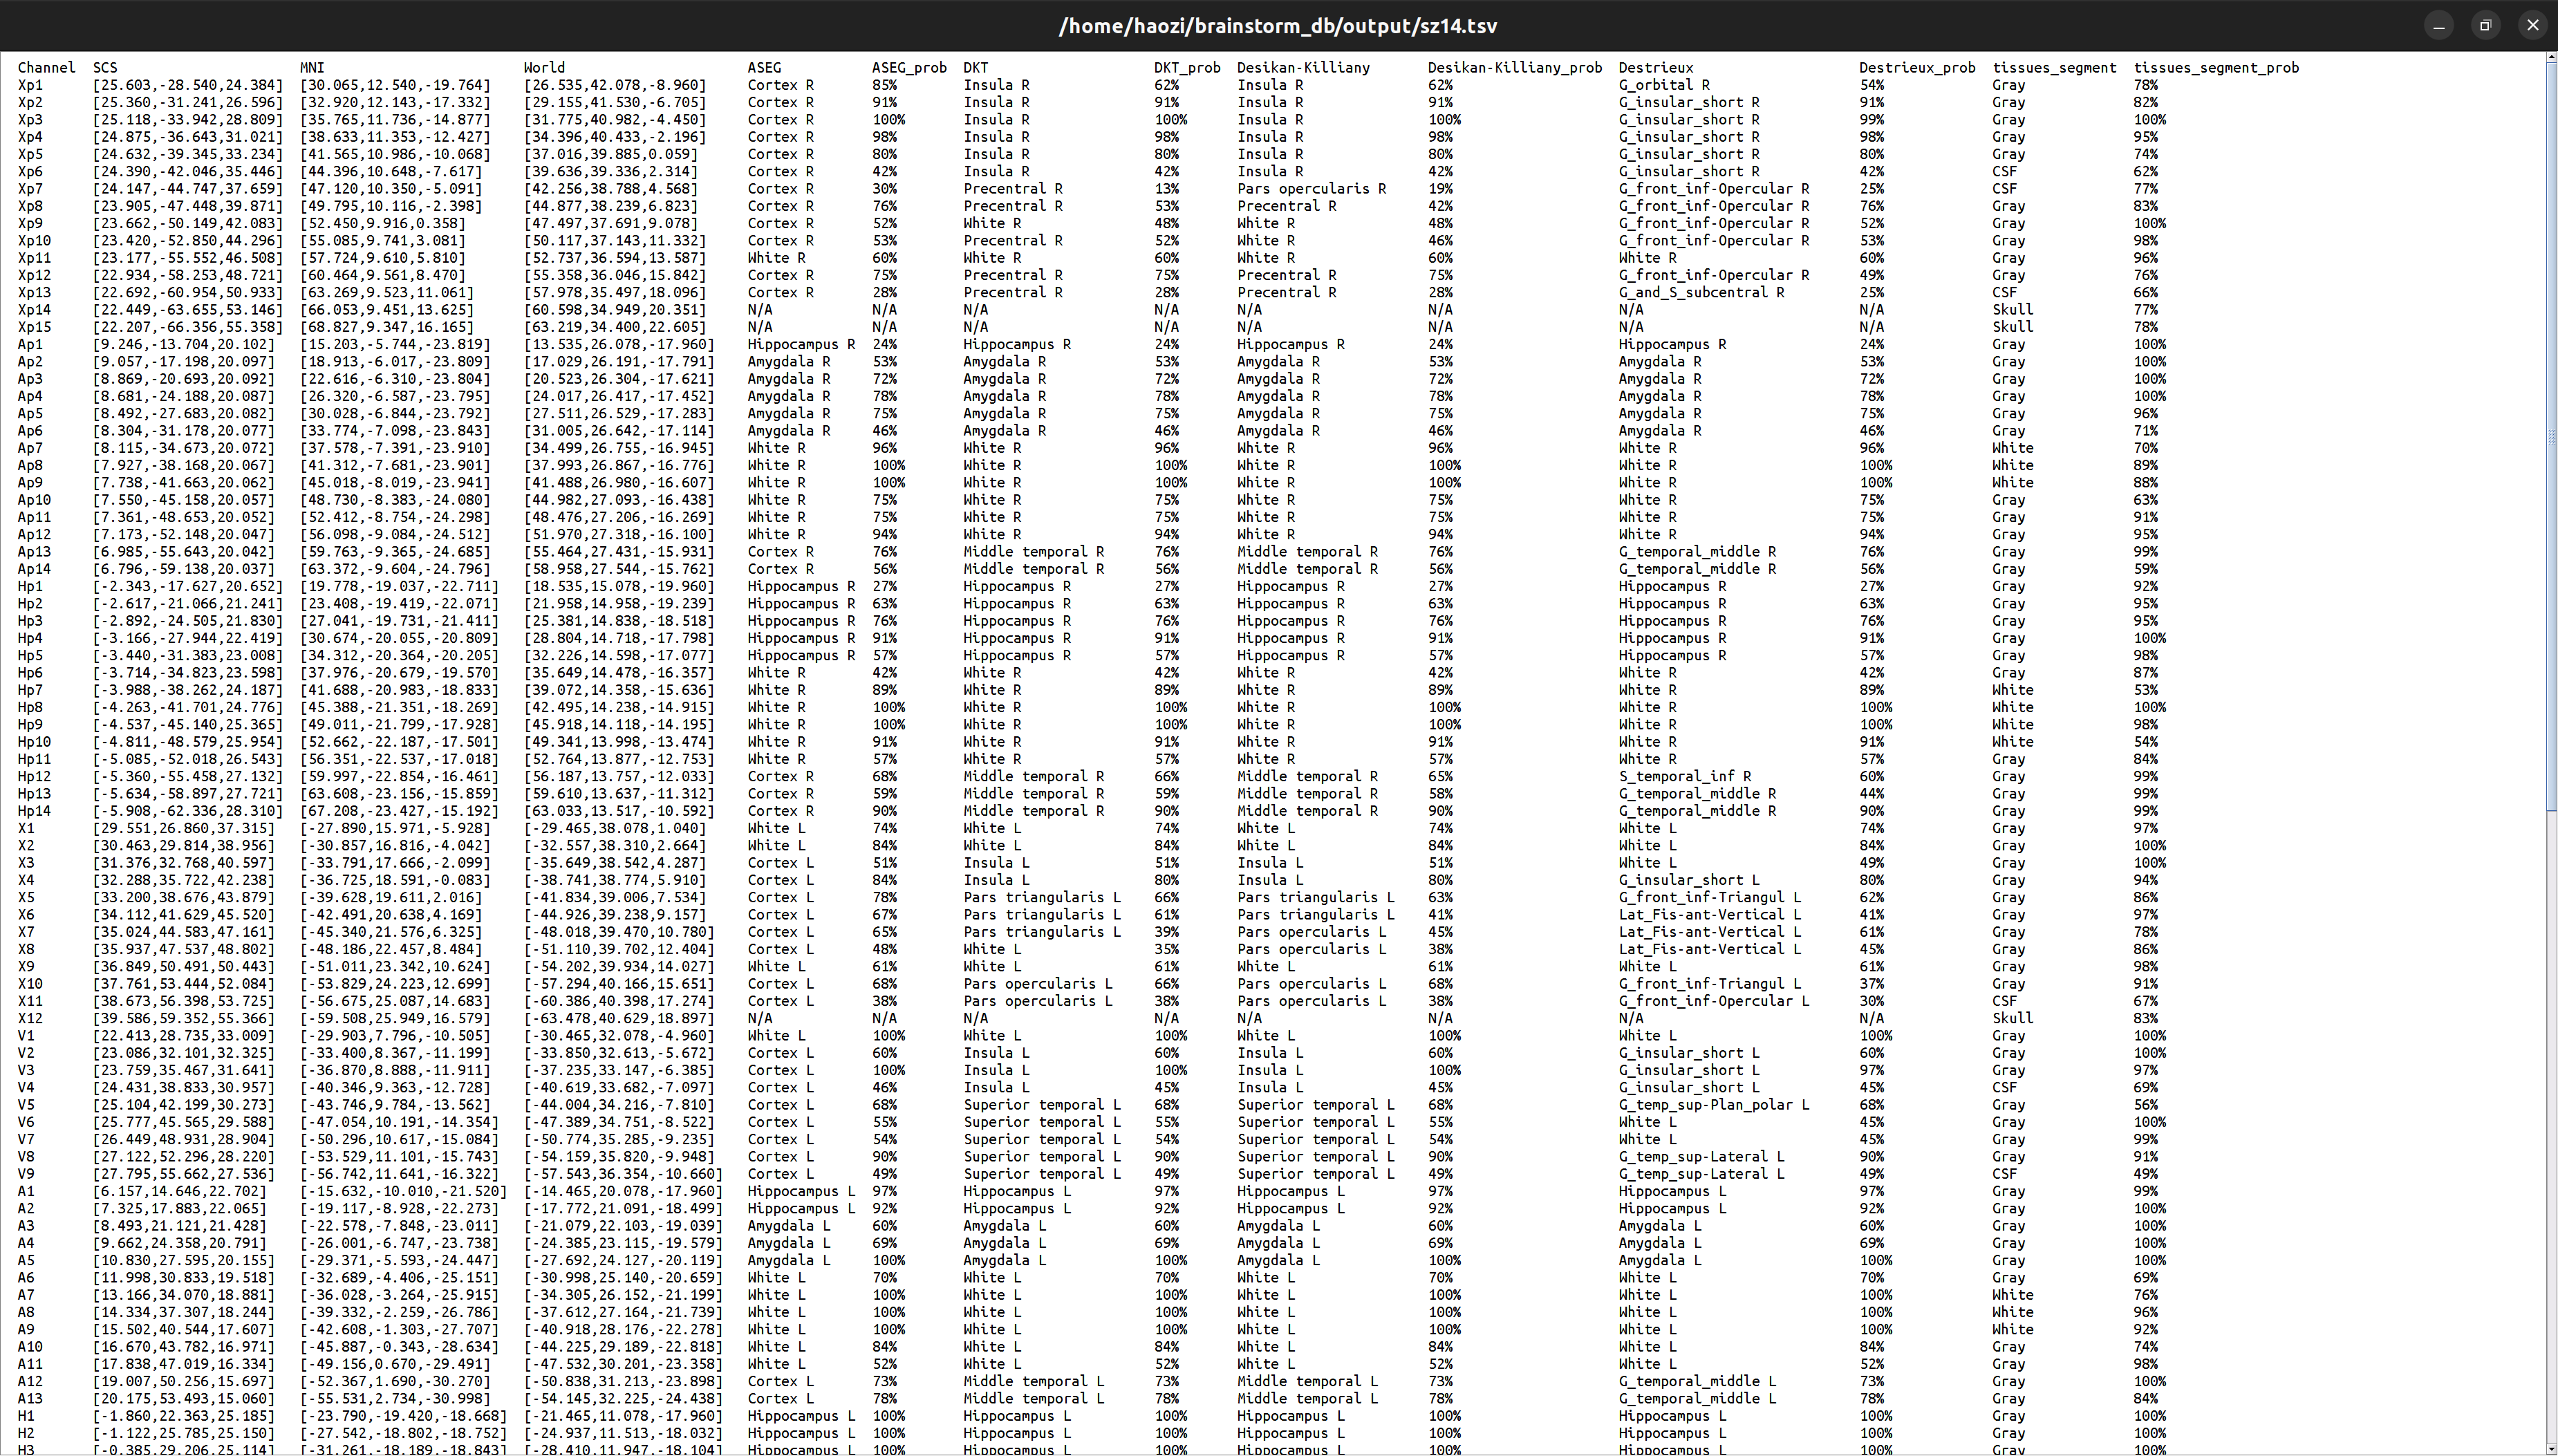Click SCS value [9.246,-13.704,20.102]

point(184,345)
